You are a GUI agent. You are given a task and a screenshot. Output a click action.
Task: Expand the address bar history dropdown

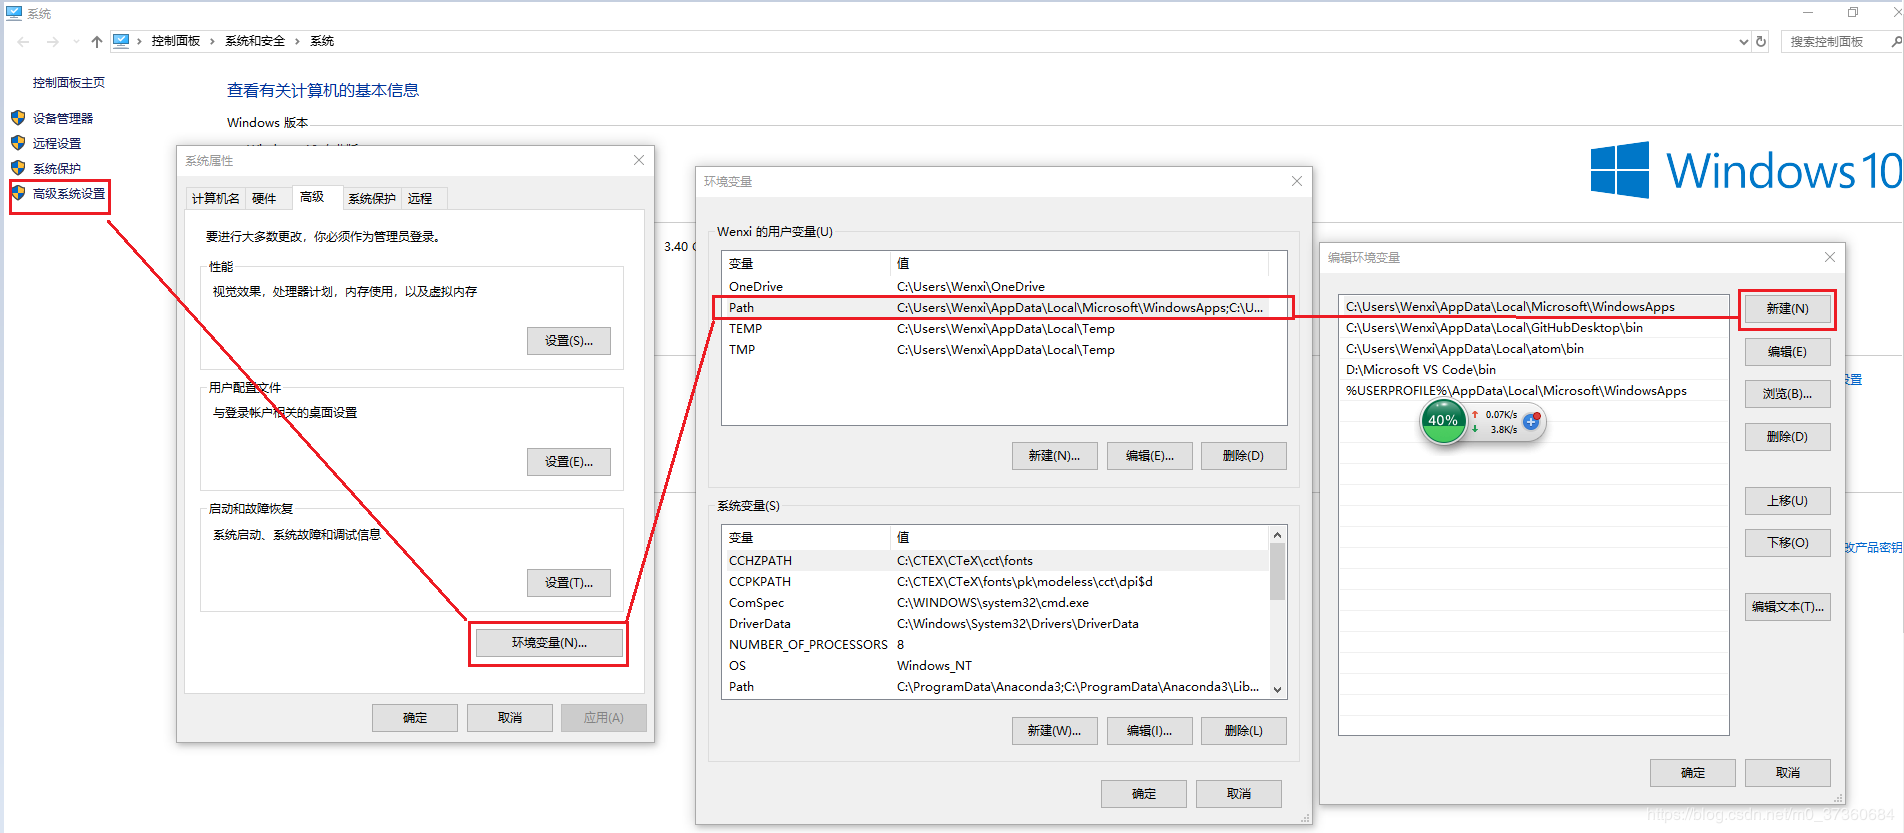(x=1744, y=42)
